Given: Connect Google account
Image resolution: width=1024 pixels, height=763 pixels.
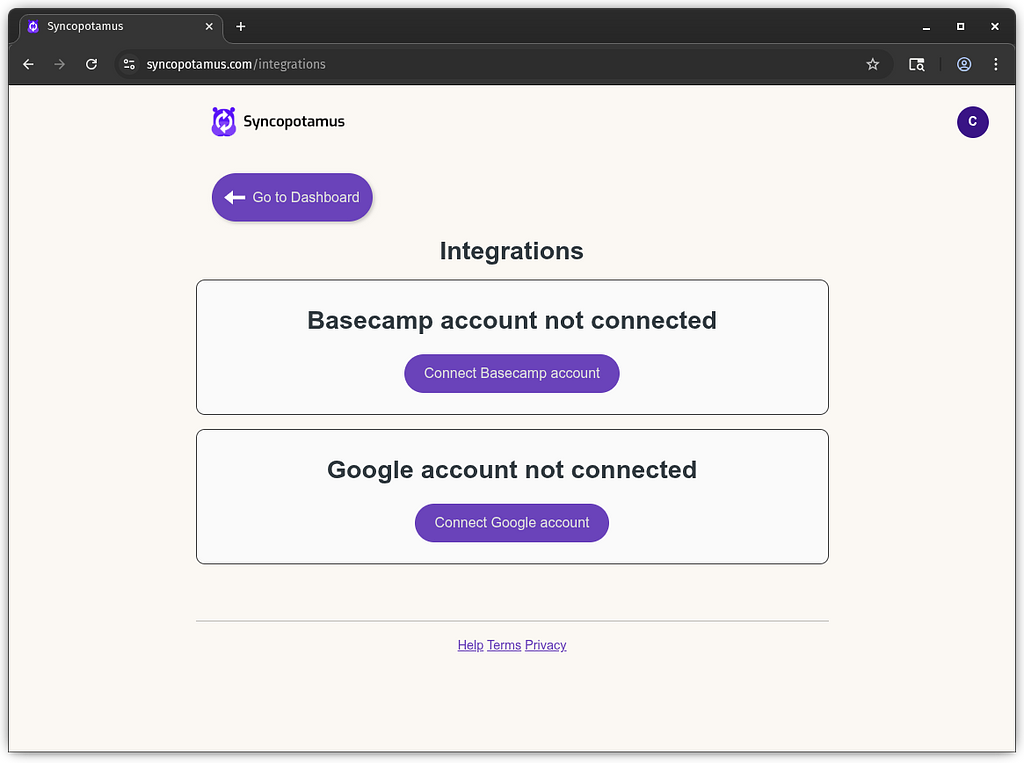Looking at the screenshot, I should 512,523.
